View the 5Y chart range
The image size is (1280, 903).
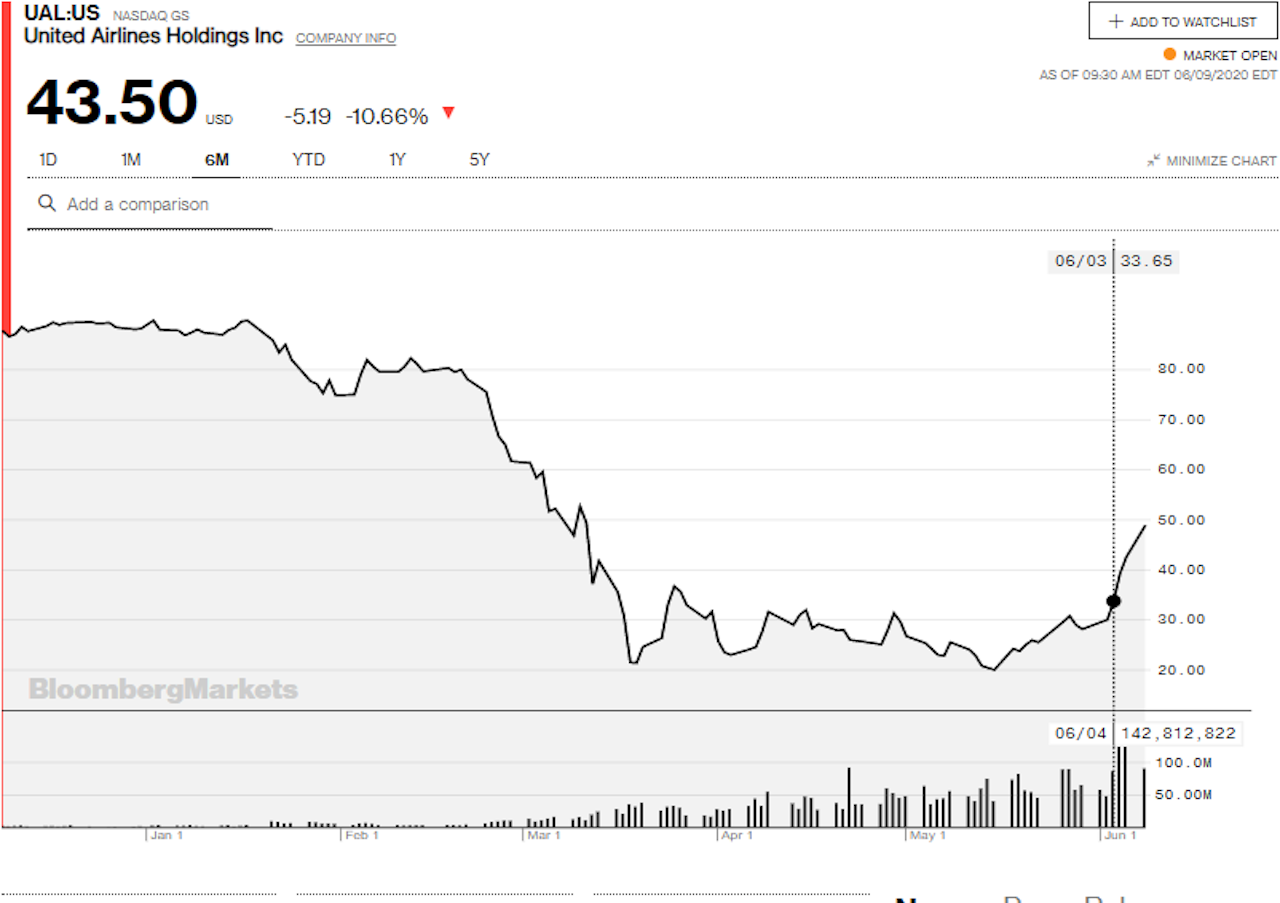point(479,159)
